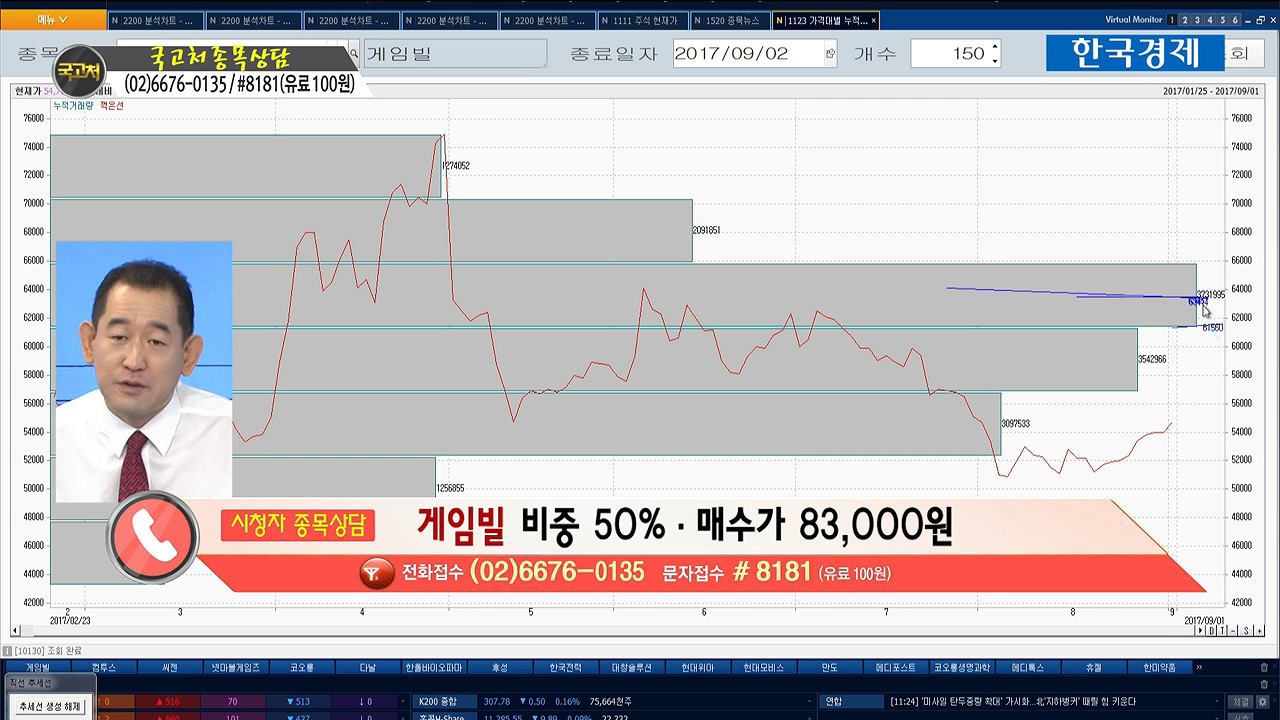Screen dimensions: 1280x720
Task: Expand more stocks with the » arrow
Action: 1199,668
